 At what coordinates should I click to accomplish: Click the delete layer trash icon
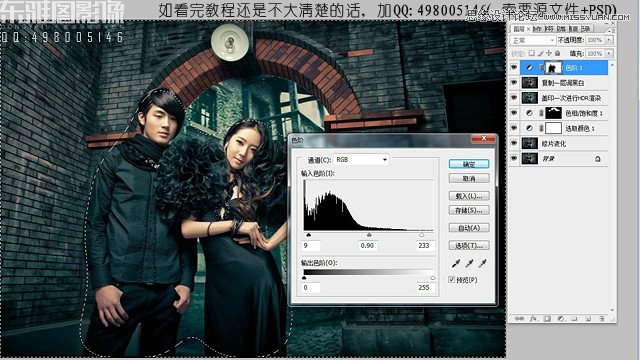(602, 318)
